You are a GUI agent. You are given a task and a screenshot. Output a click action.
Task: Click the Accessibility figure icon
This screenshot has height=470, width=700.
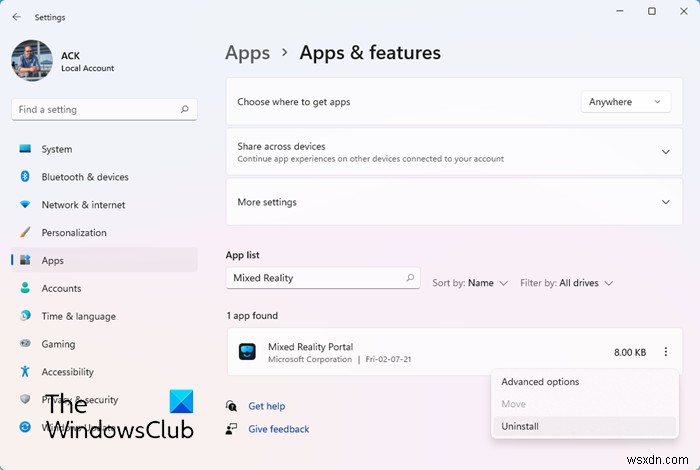tap(25, 371)
